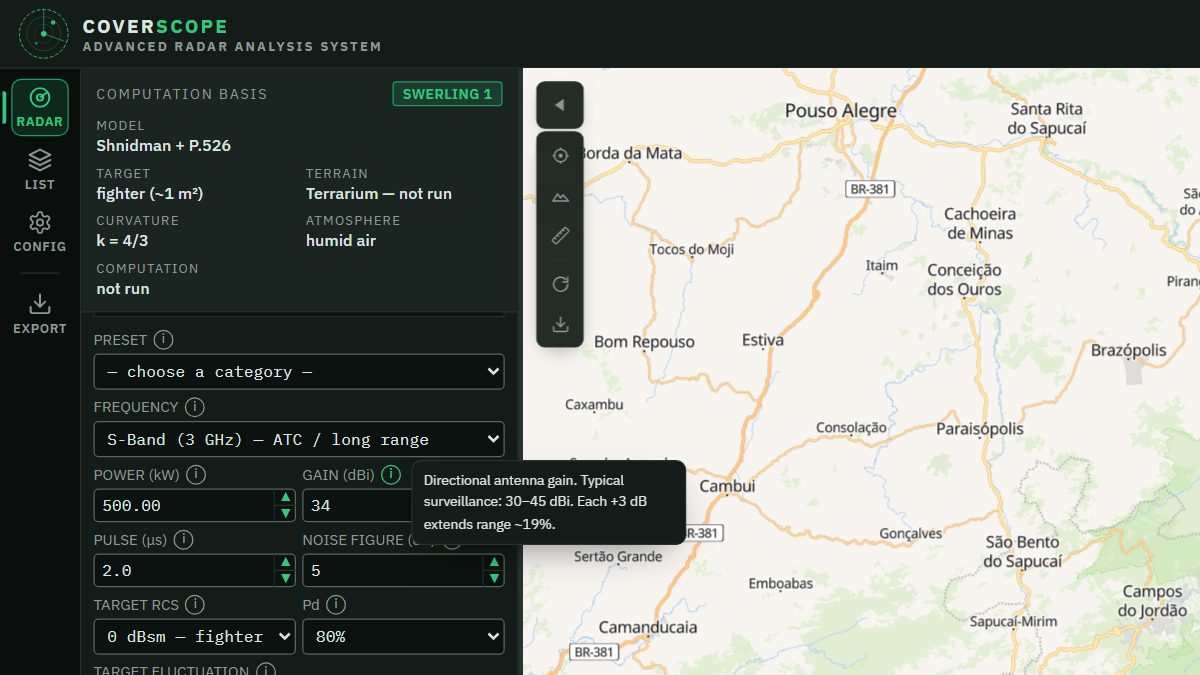Click the 'fighter (~1 m²)' target value
The image size is (1200, 675).
[149, 193]
